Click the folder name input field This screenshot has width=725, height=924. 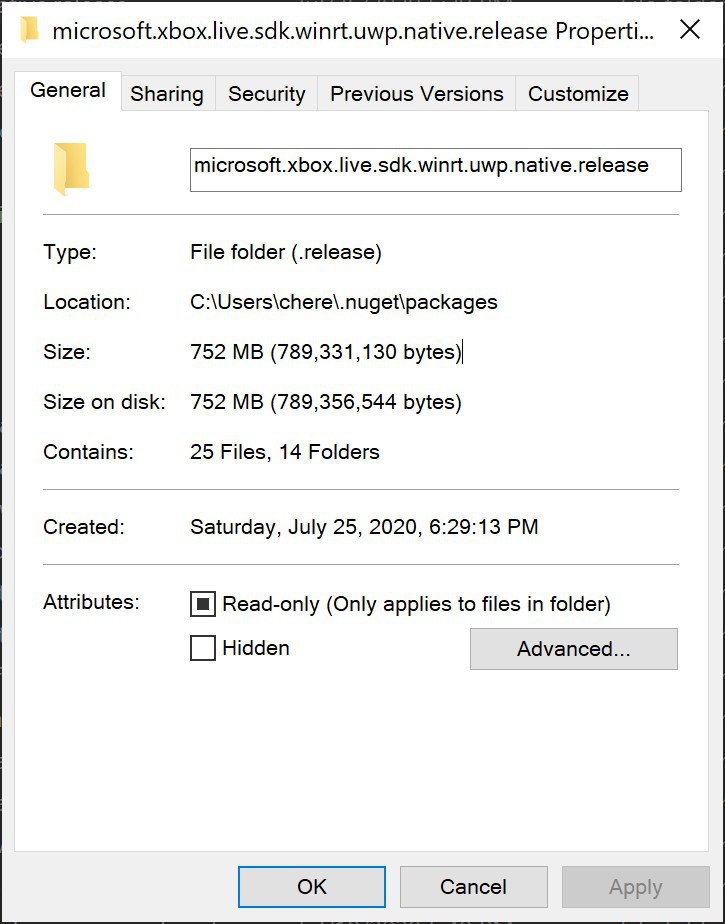point(436,170)
